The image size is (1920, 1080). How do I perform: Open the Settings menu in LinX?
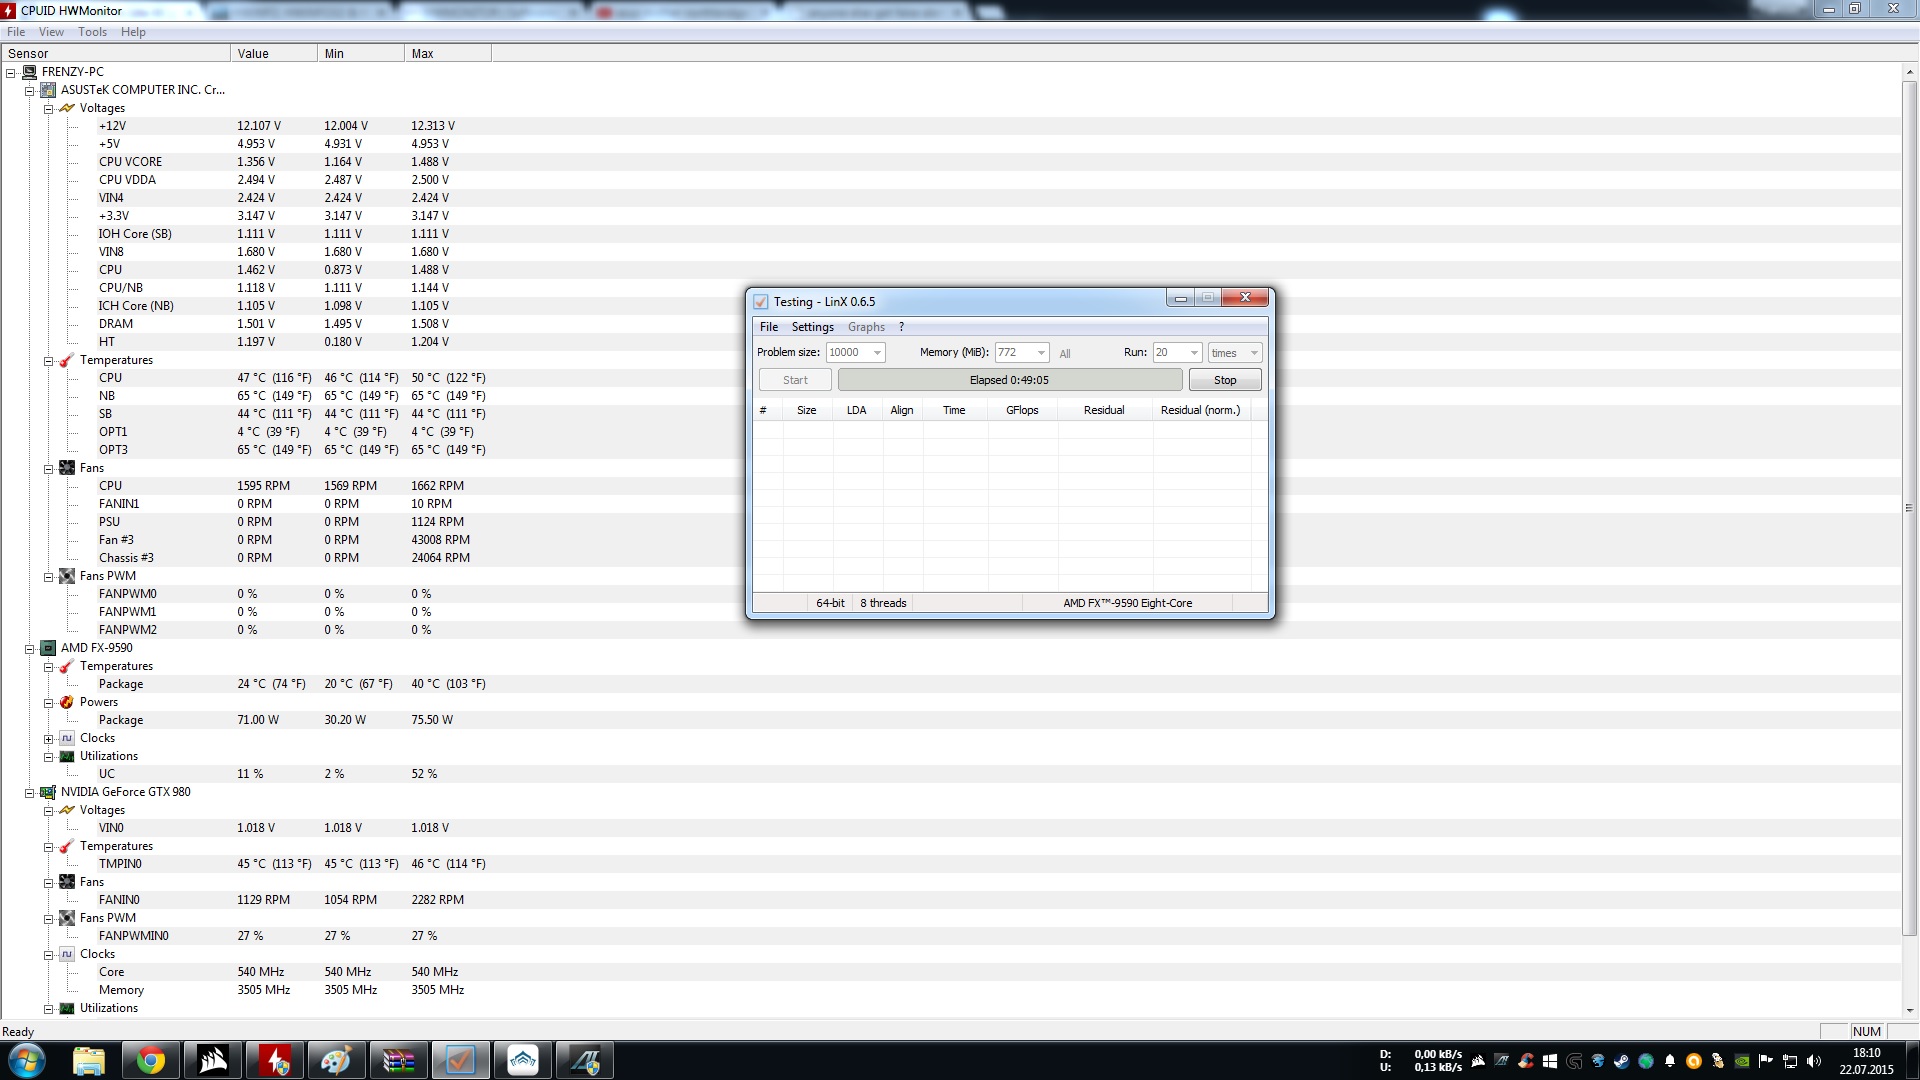click(812, 327)
